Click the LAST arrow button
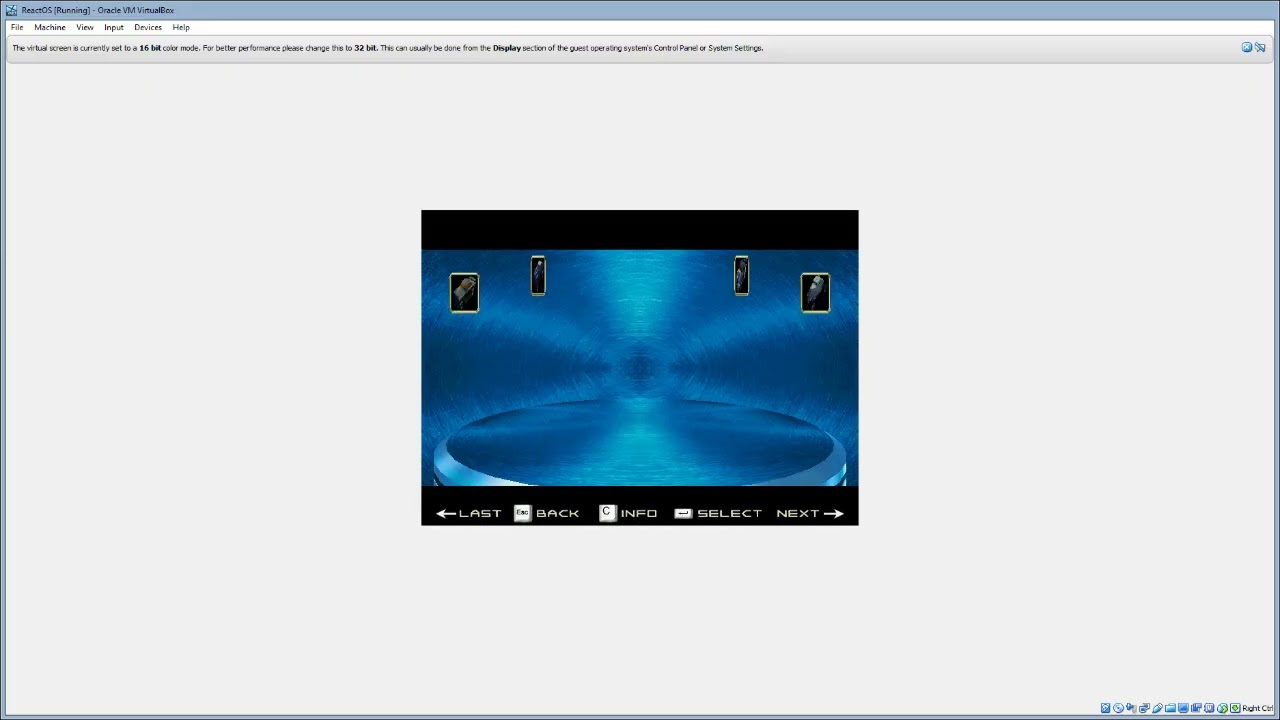1280x720 pixels. [469, 513]
